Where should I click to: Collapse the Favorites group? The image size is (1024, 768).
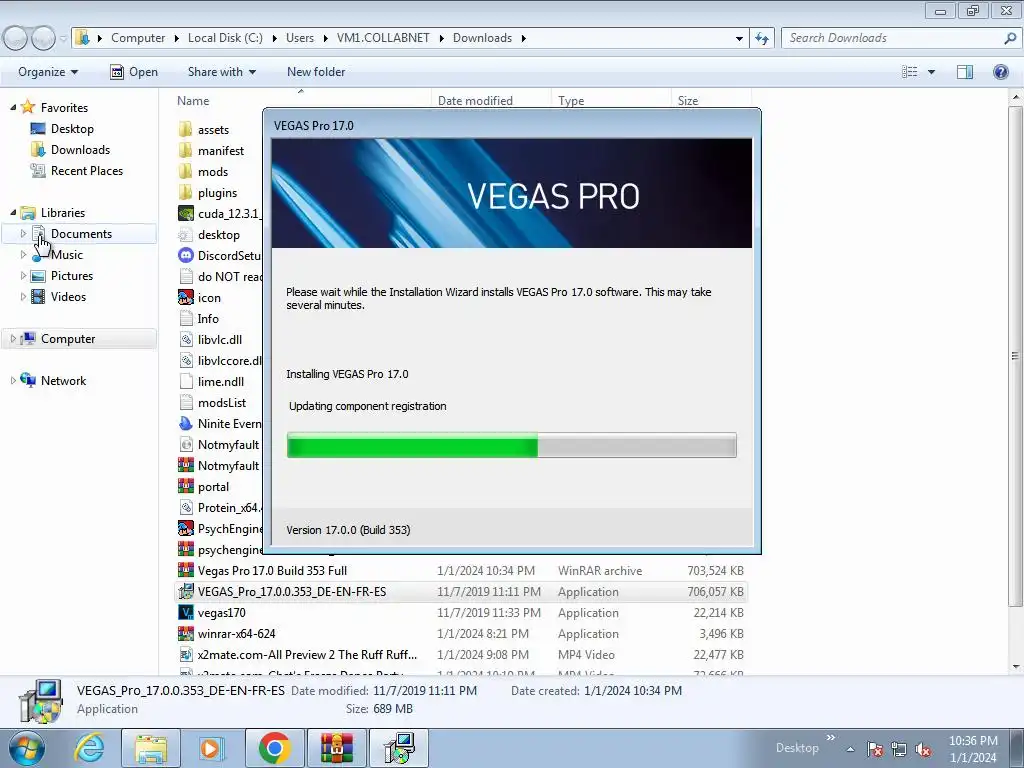pos(13,107)
